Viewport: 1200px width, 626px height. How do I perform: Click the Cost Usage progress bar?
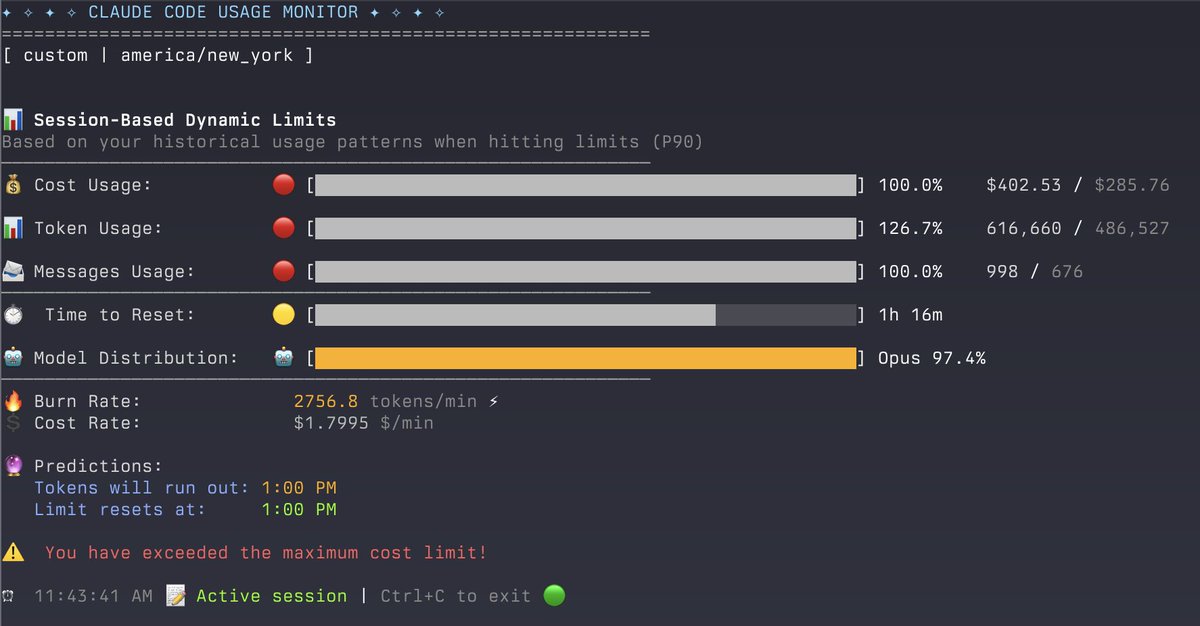point(586,185)
